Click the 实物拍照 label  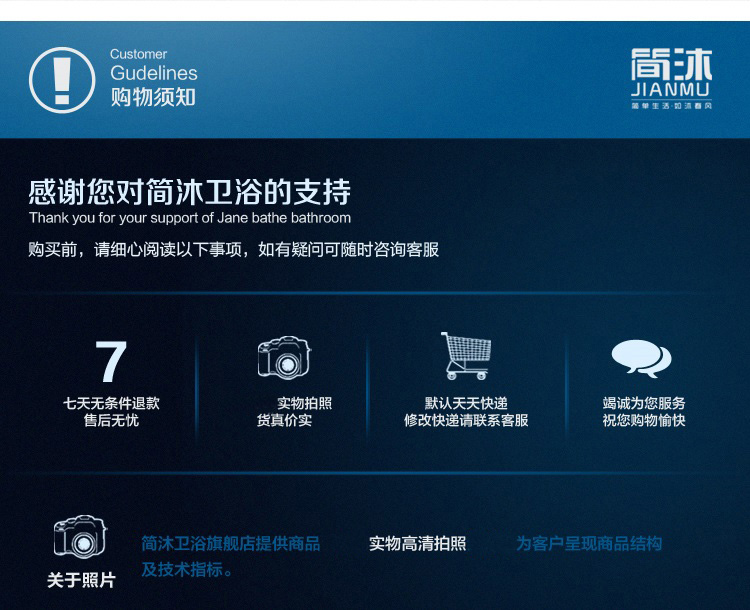pos(305,403)
